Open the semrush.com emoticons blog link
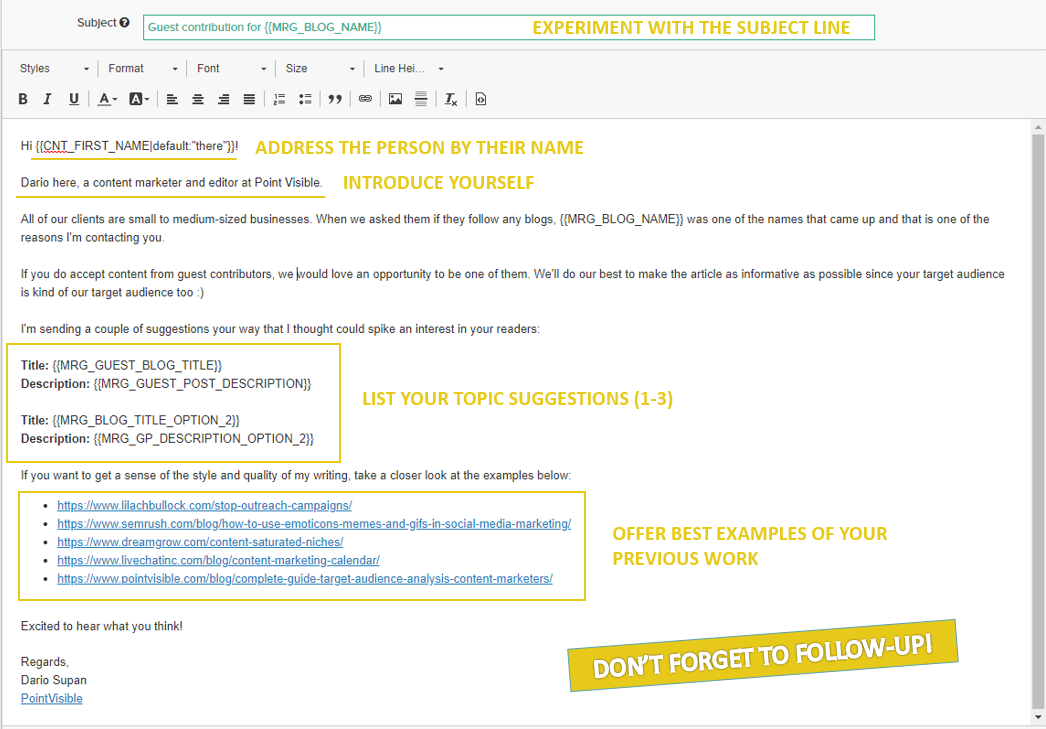 pyautogui.click(x=314, y=524)
